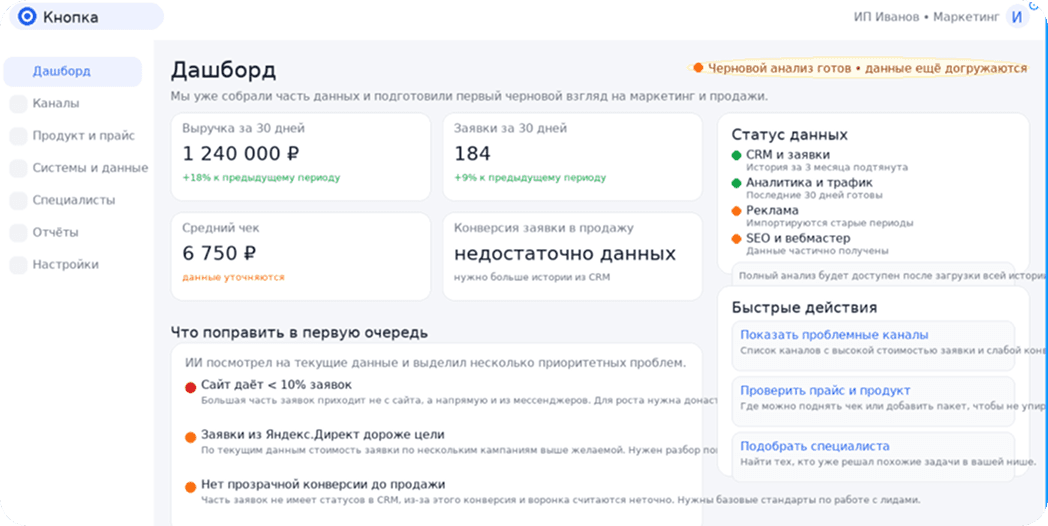Viewport: 1048px width, 526px height.
Task: Click ИП Иванов • Маркетинг account label
Action: coord(926,17)
